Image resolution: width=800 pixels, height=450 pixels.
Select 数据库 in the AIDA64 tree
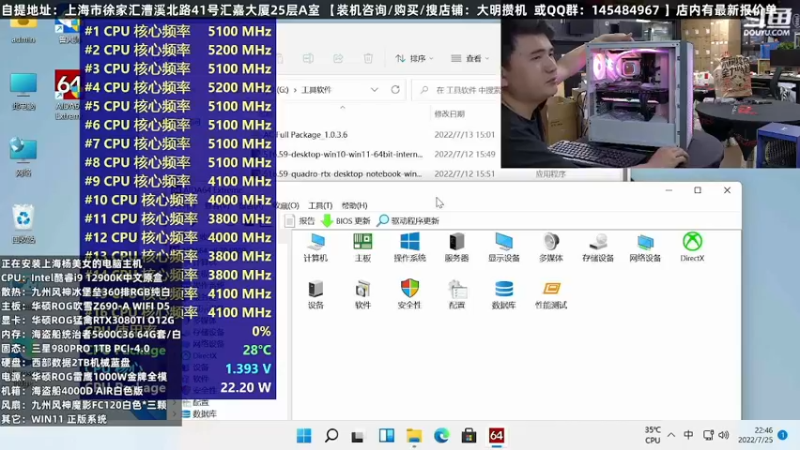pos(199,414)
